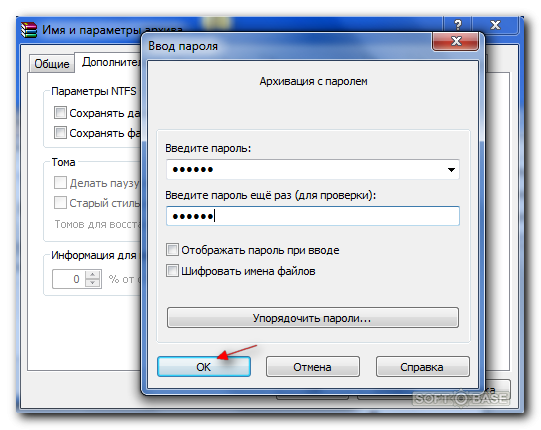This screenshot has width=541, height=430.
Task: Open Упорядочить пароли dialog
Action: coord(313,317)
